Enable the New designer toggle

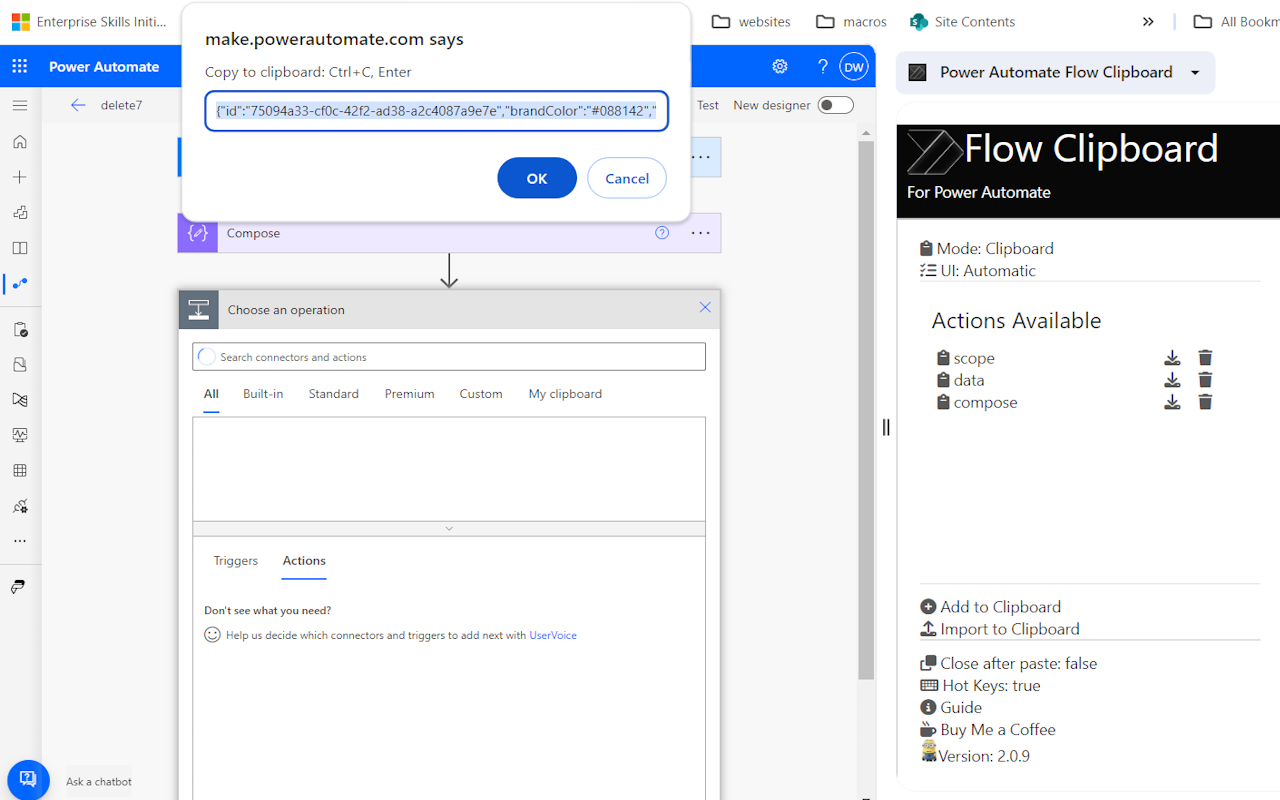point(834,104)
